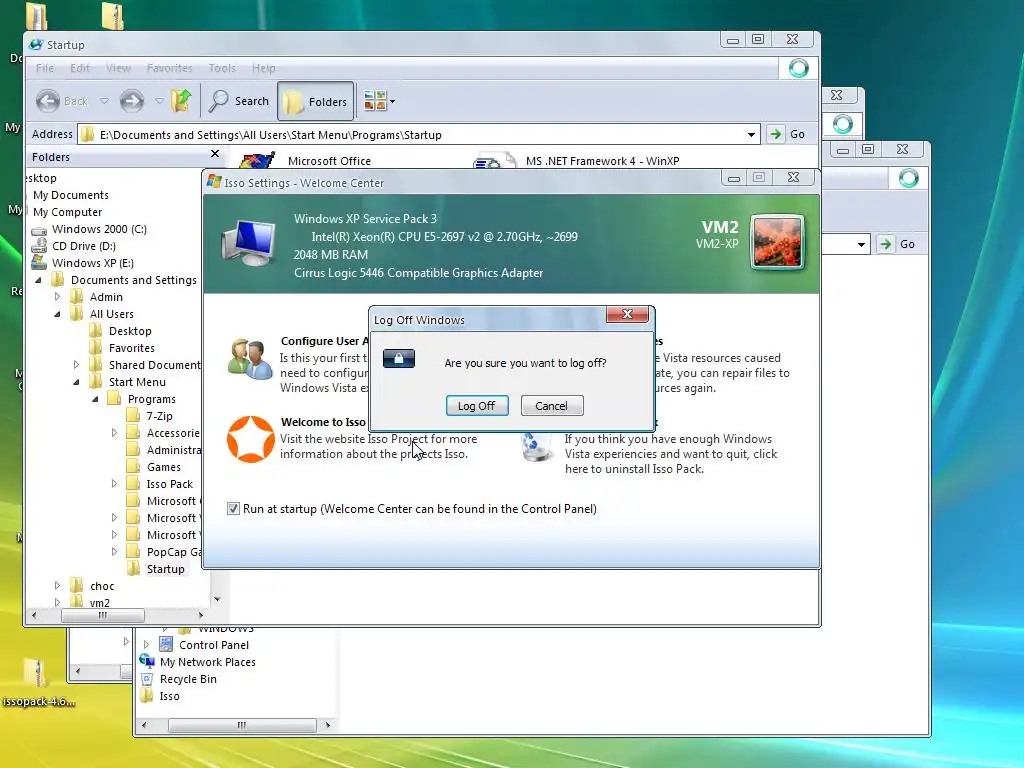This screenshot has width=1024, height=768.
Task: Click the Forward arrow in Startup window
Action: 131,101
